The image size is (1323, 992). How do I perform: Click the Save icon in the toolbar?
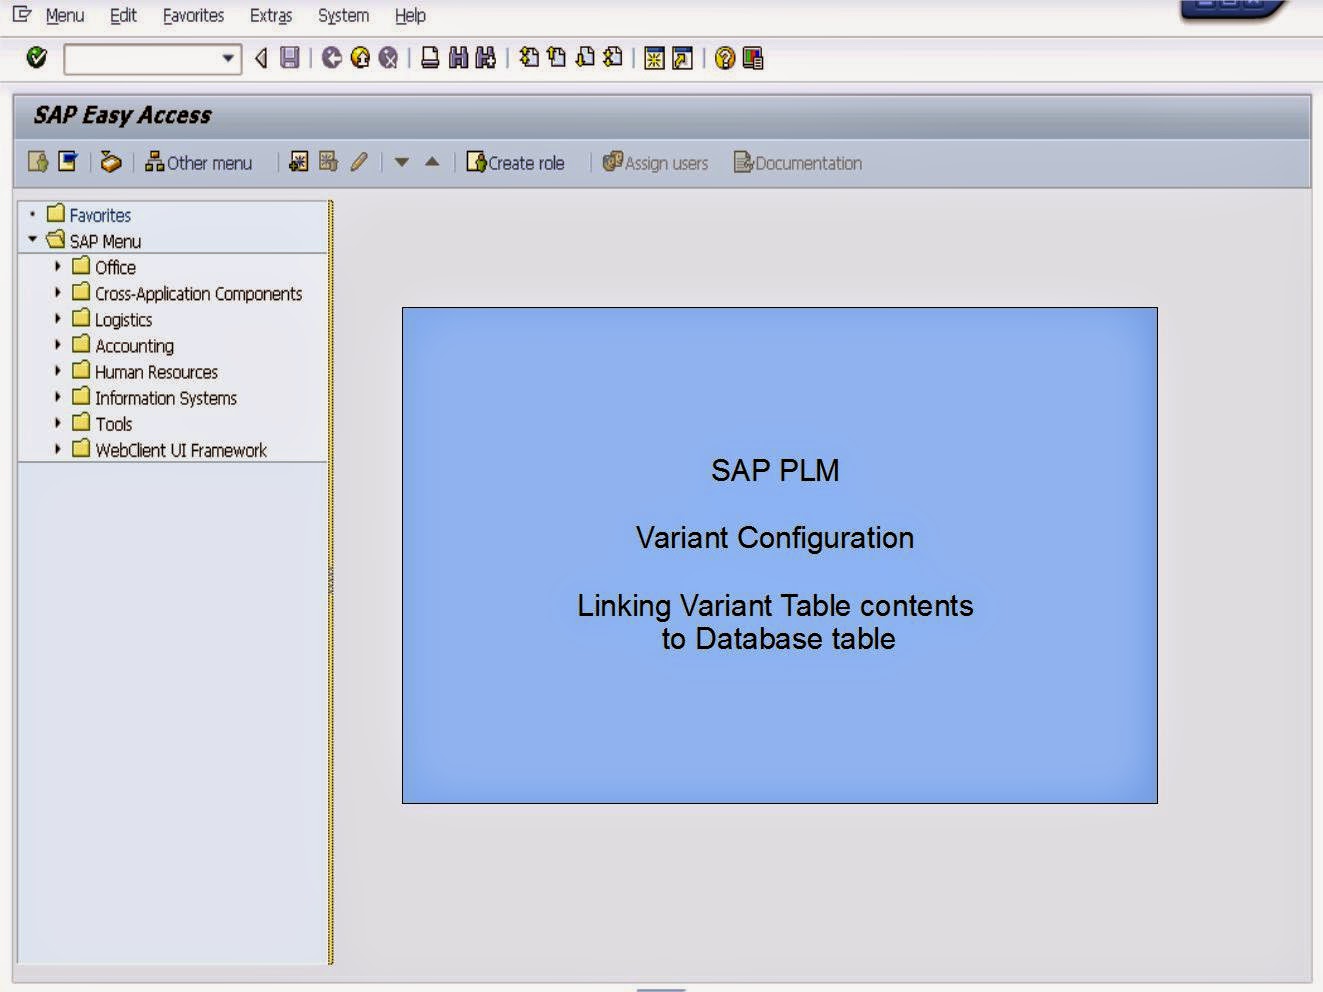tap(288, 58)
